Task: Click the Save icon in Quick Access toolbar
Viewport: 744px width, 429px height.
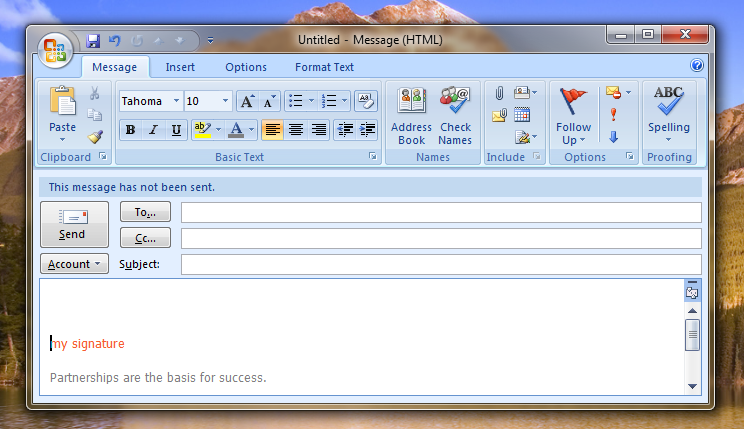Action: click(93, 41)
